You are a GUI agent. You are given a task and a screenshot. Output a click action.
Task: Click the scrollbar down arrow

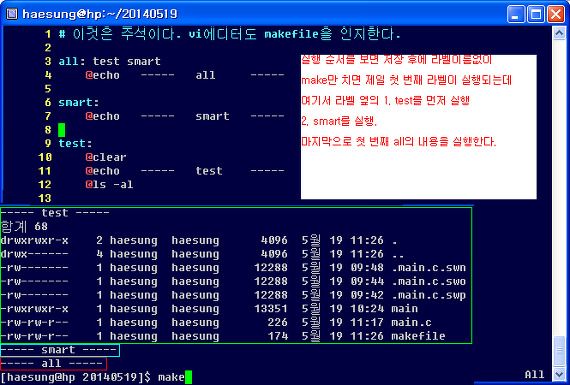point(559,374)
